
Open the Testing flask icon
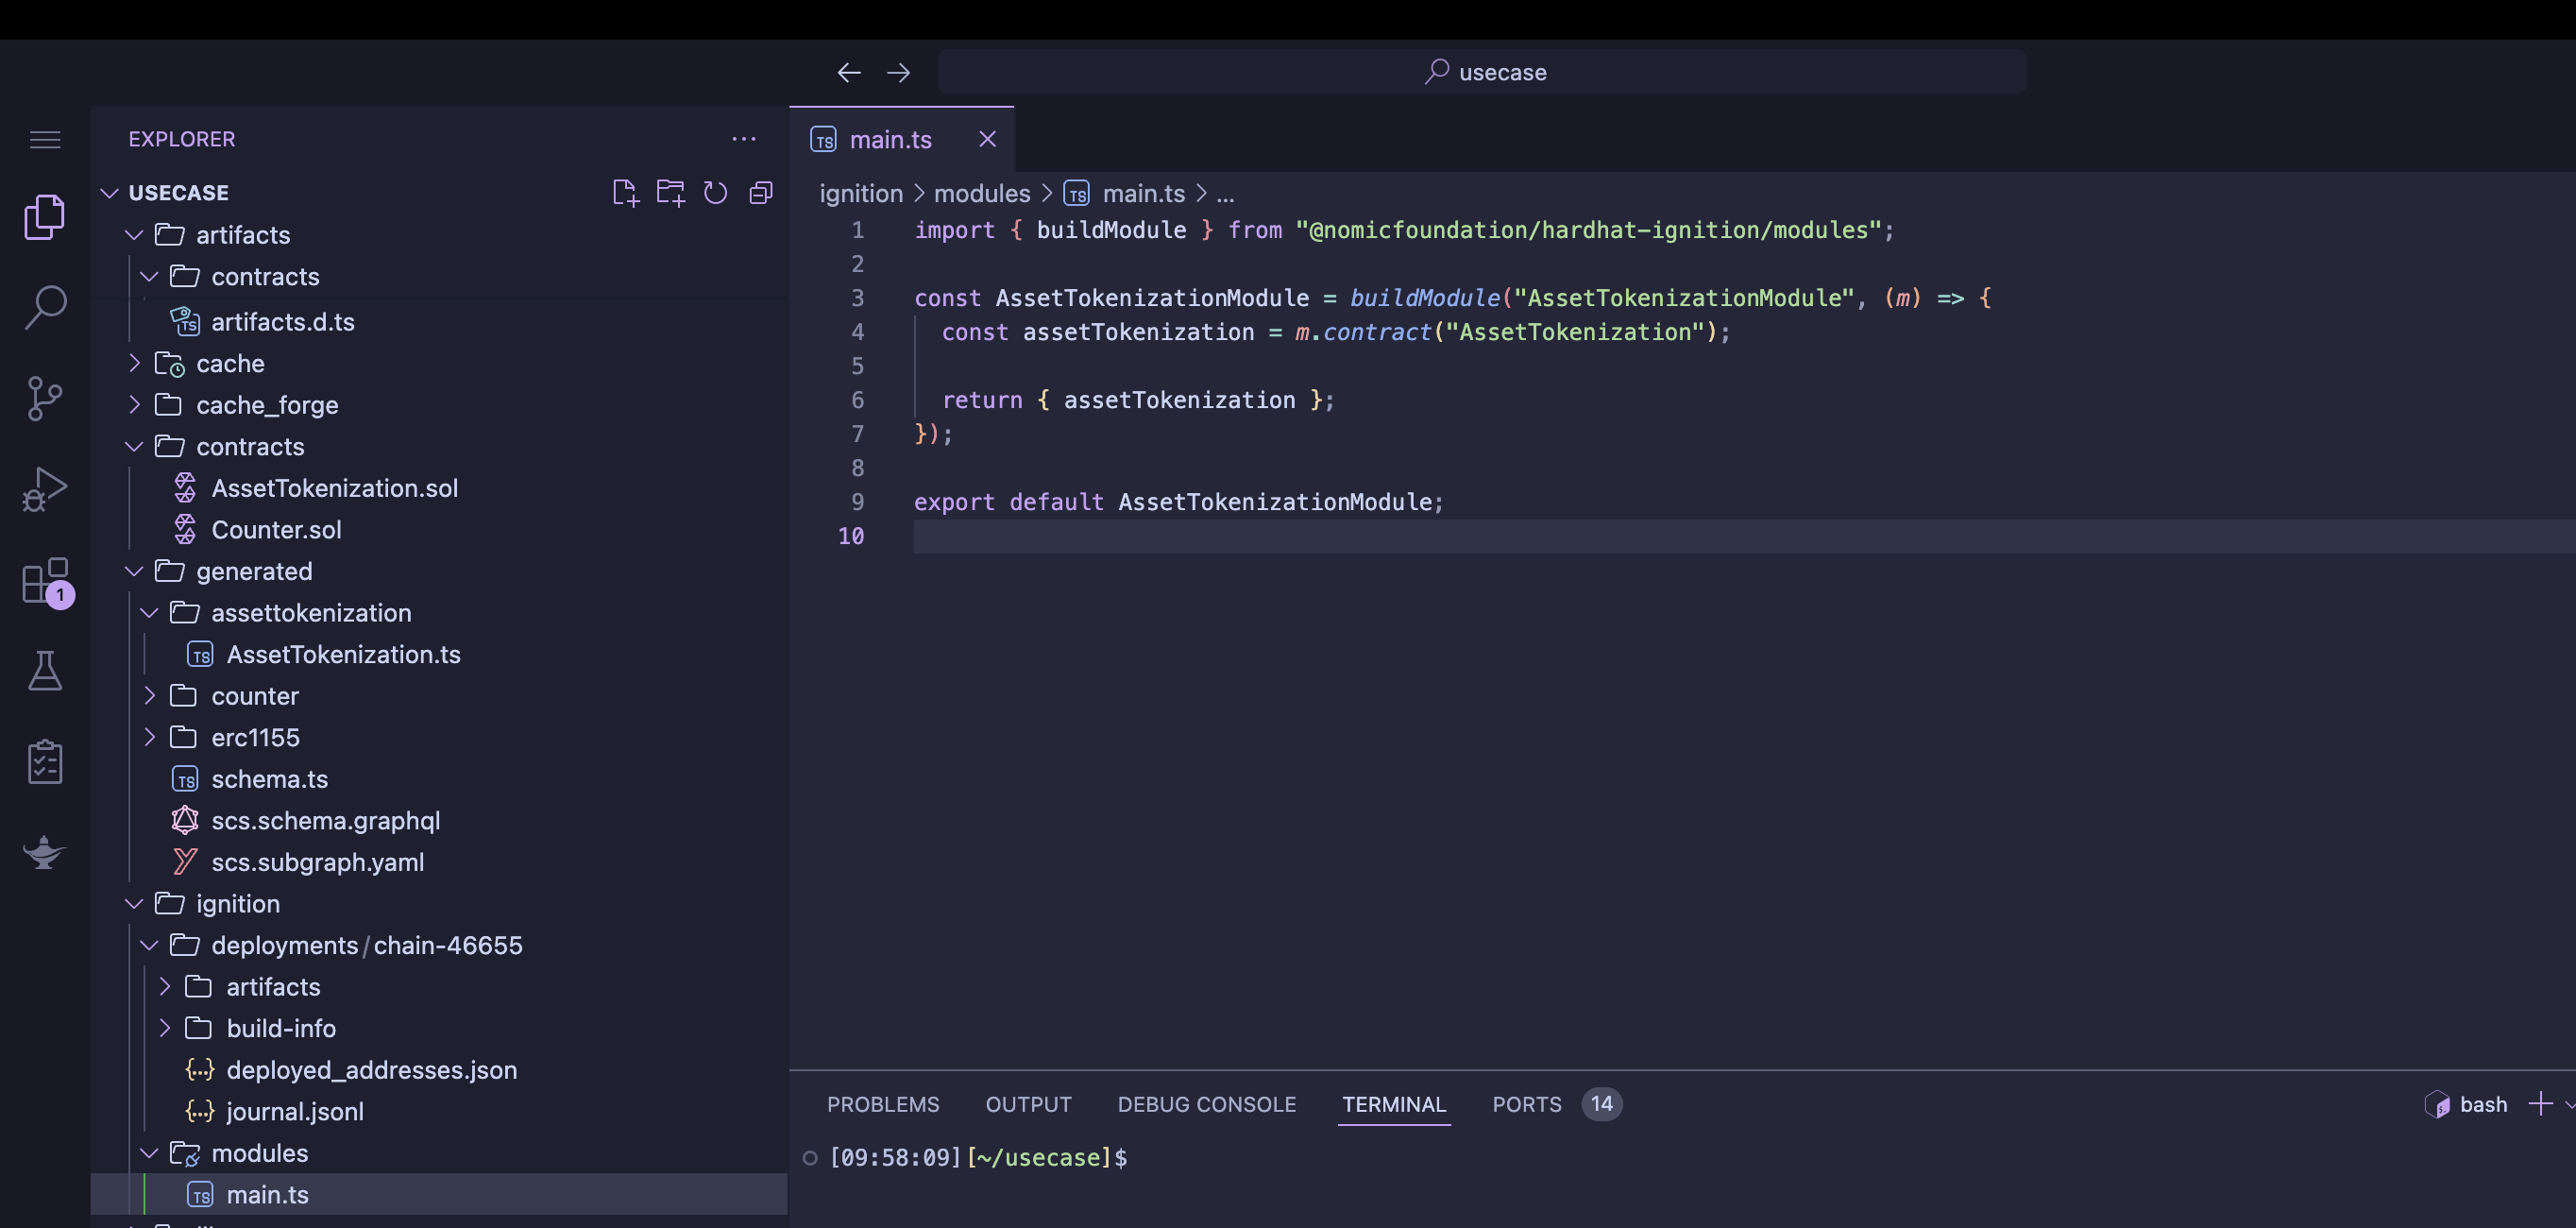[45, 671]
